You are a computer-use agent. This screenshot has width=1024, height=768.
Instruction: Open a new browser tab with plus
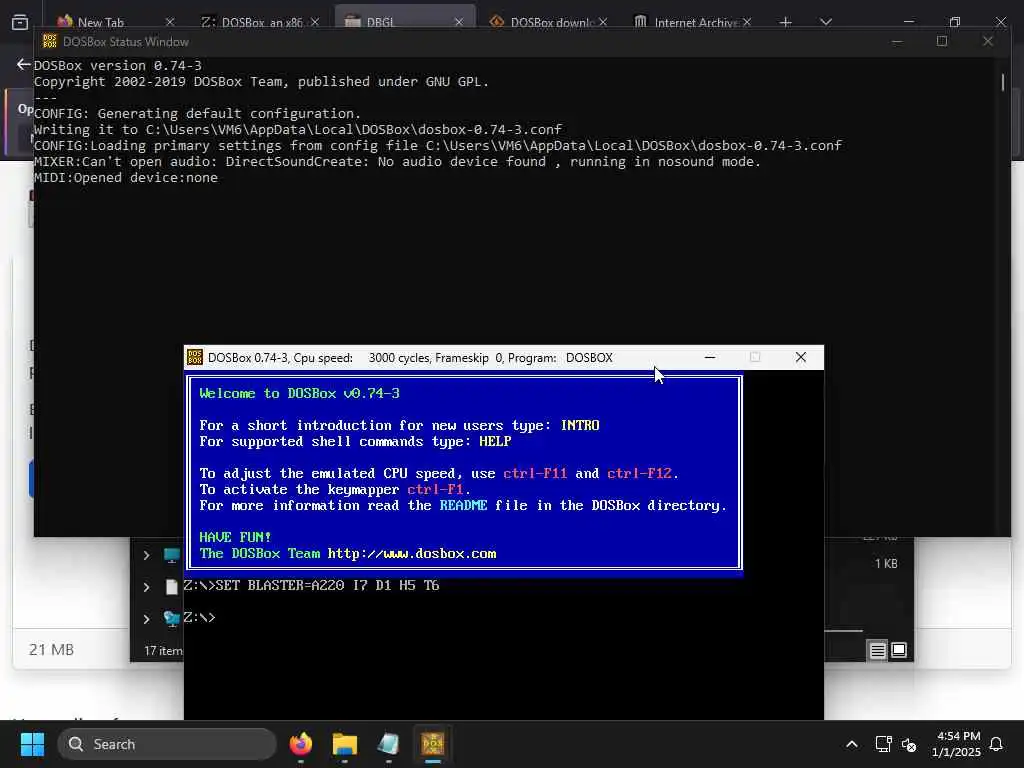tap(786, 22)
